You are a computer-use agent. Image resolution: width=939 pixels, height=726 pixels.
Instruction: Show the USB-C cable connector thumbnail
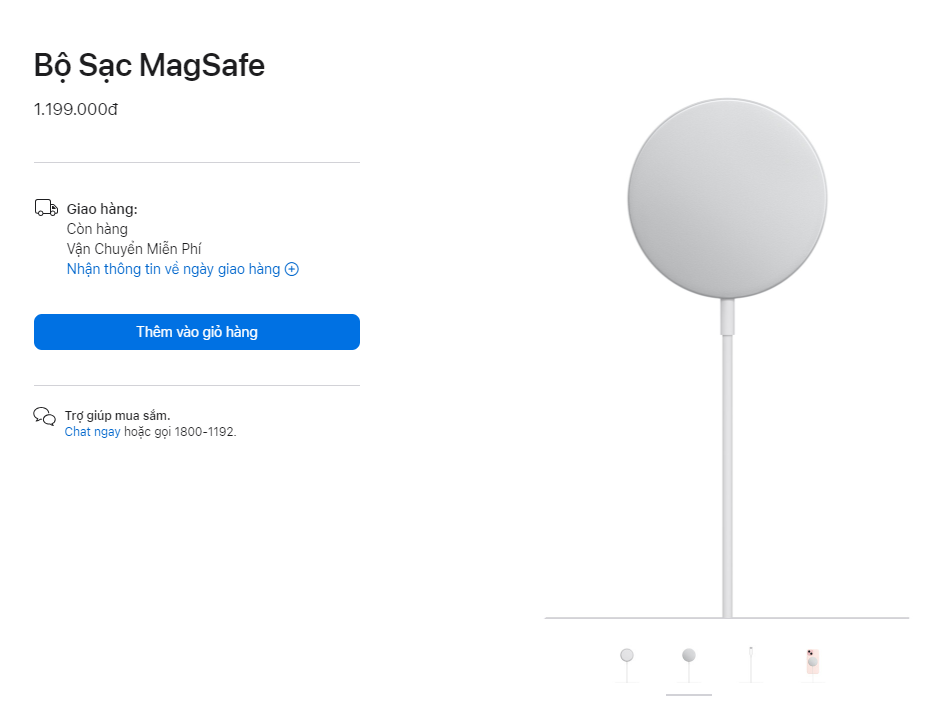750,662
